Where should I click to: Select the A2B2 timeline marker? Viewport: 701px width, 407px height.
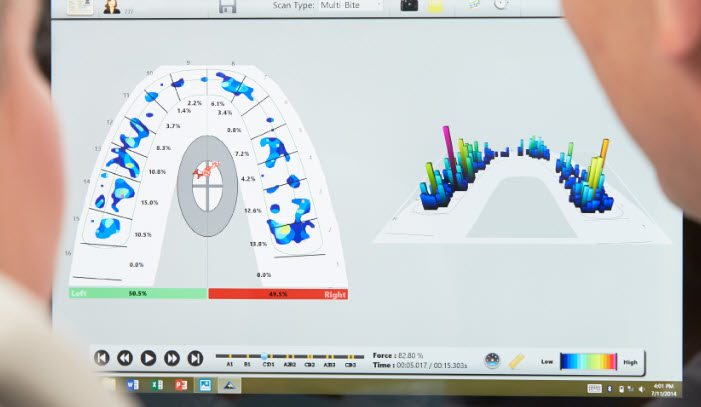290,365
